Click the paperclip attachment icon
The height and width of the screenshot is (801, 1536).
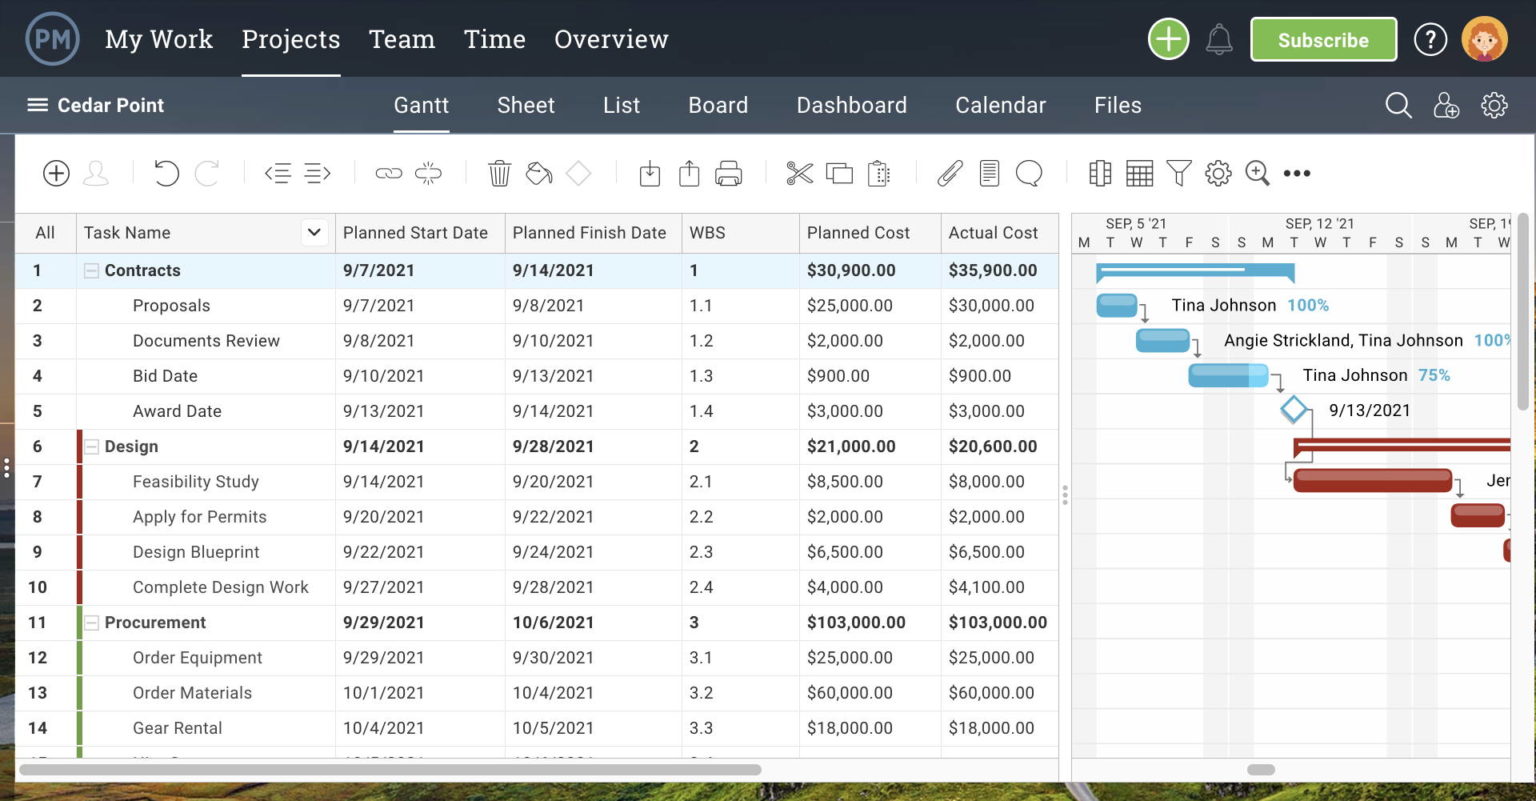[x=949, y=173]
